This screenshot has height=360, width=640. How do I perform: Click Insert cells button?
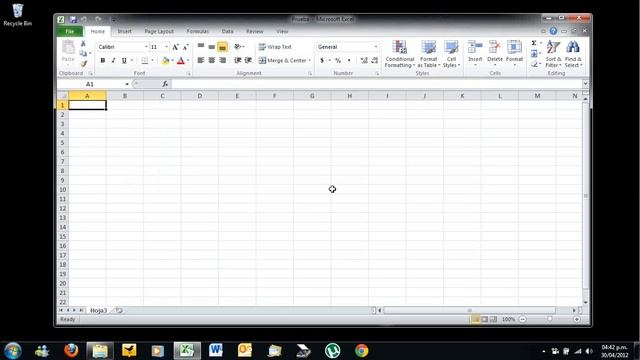coord(475,53)
